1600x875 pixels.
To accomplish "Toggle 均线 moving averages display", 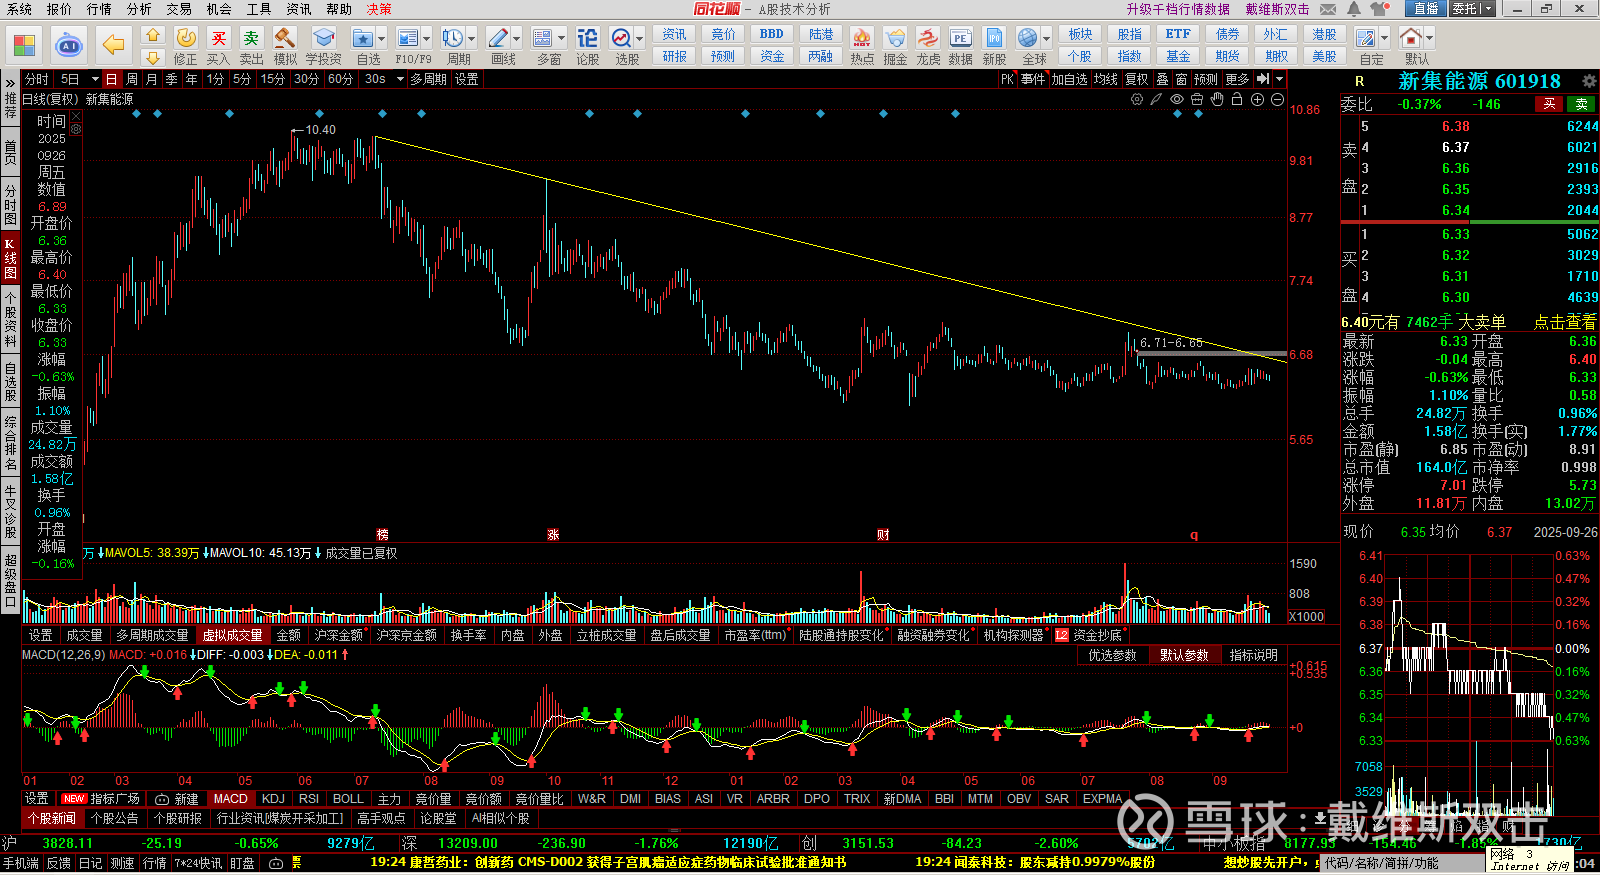I will (1105, 79).
